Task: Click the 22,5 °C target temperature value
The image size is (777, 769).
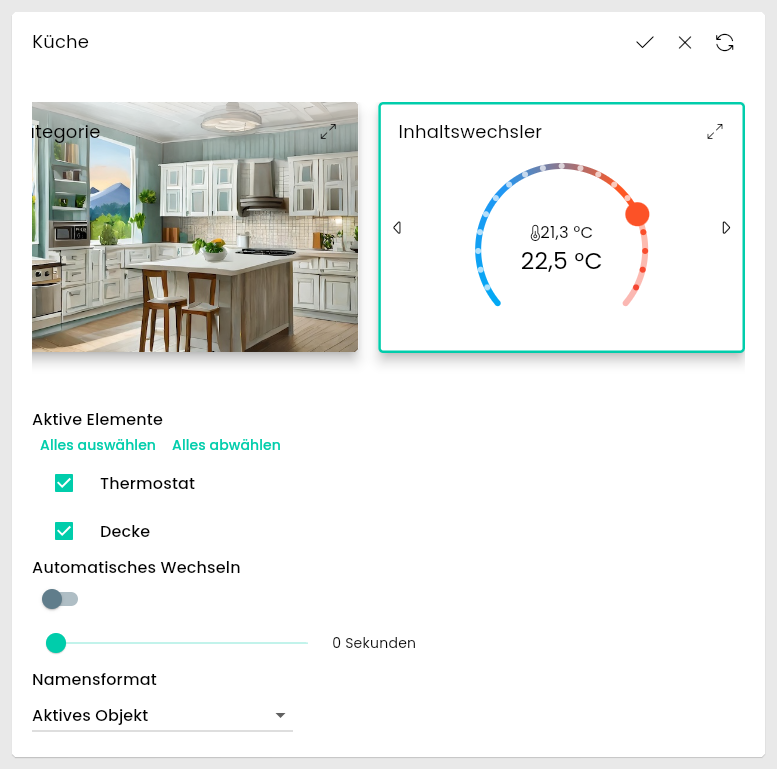Action: (561, 262)
